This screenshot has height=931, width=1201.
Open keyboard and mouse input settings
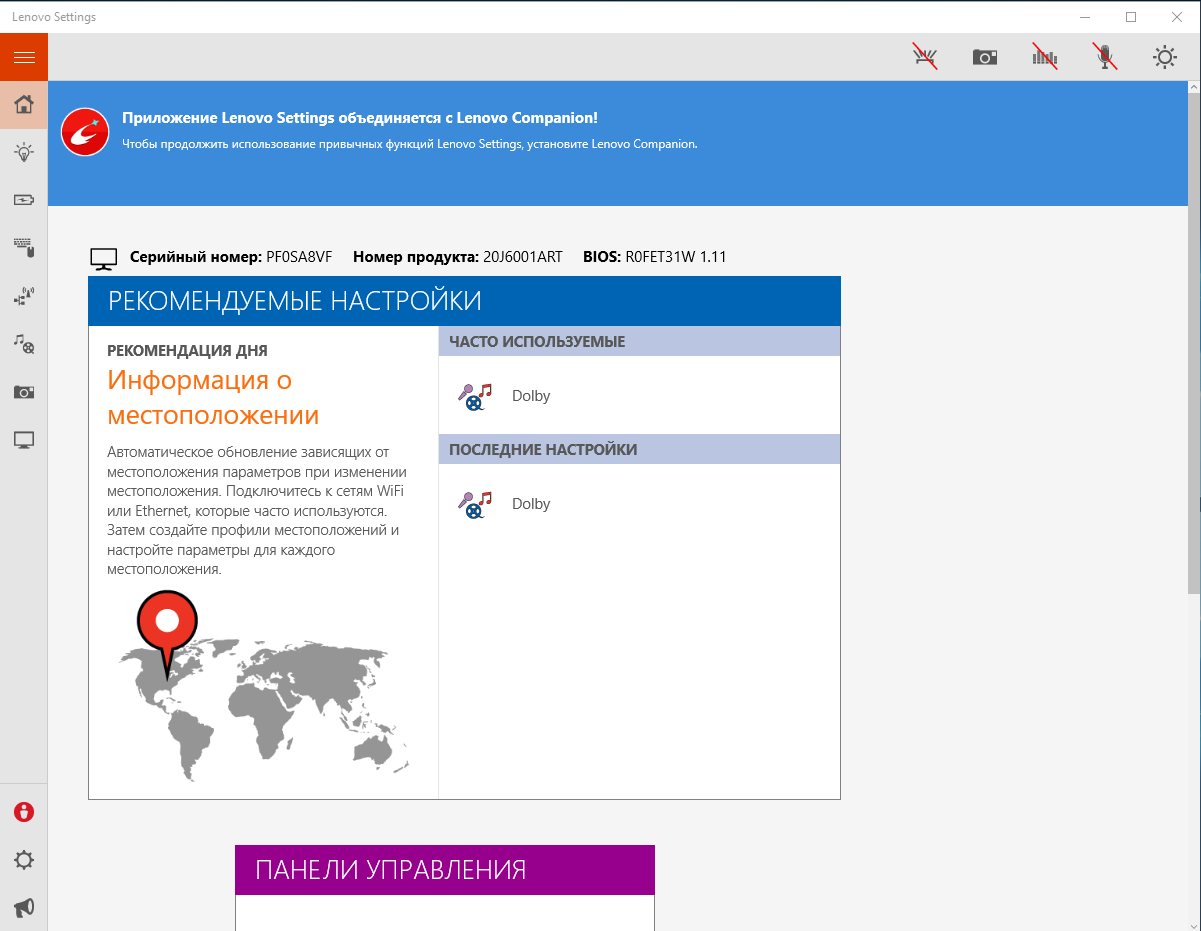pos(24,247)
